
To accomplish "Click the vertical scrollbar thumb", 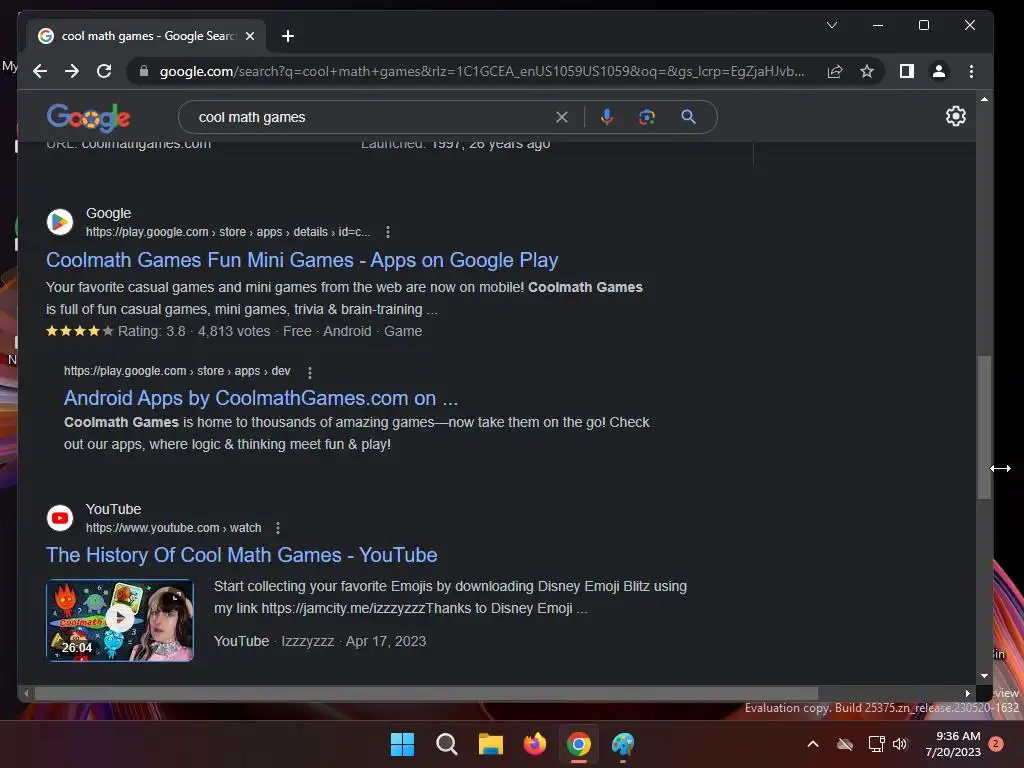I will click(x=984, y=427).
